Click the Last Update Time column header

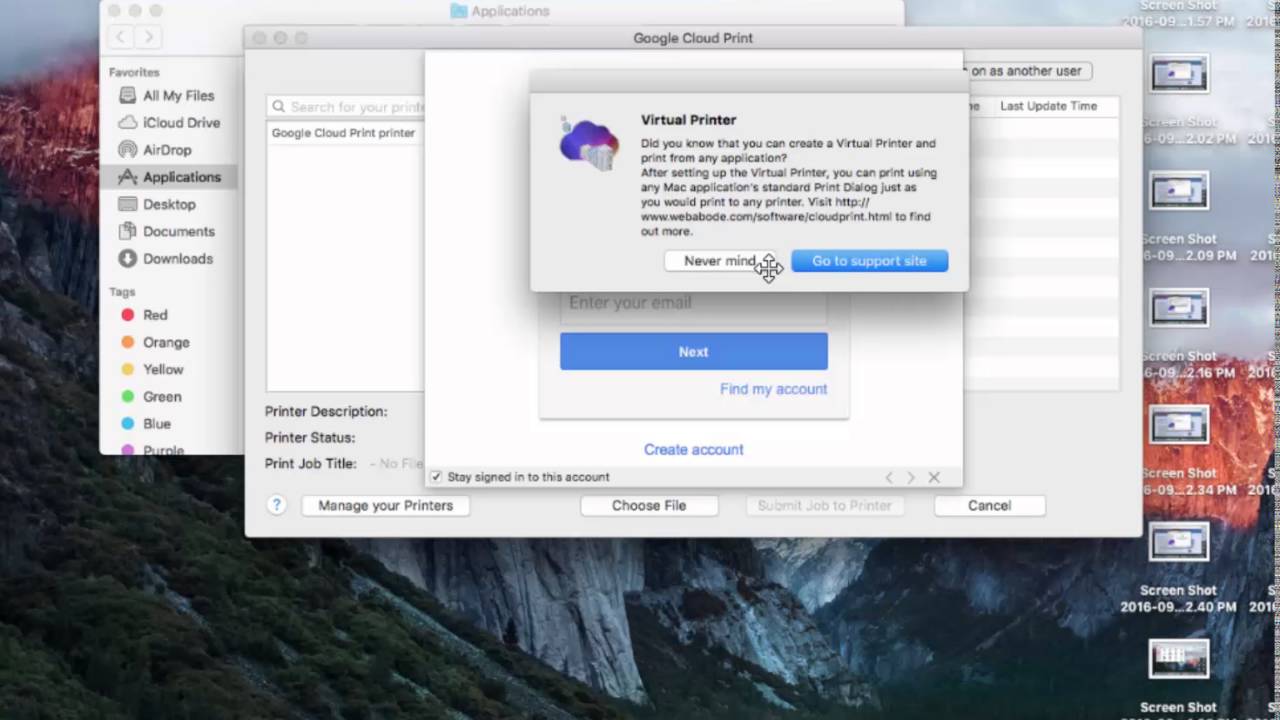click(x=1048, y=106)
